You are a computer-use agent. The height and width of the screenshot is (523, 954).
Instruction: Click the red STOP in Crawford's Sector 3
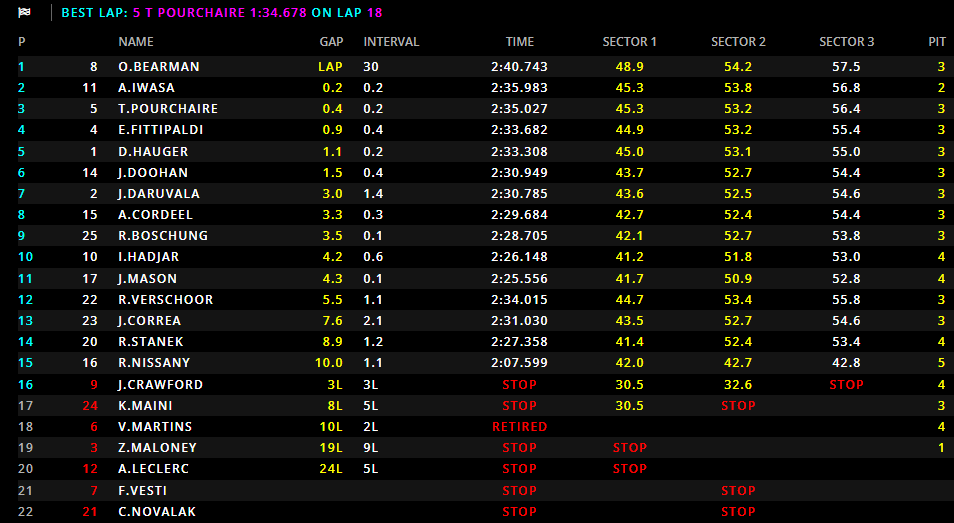(846, 385)
